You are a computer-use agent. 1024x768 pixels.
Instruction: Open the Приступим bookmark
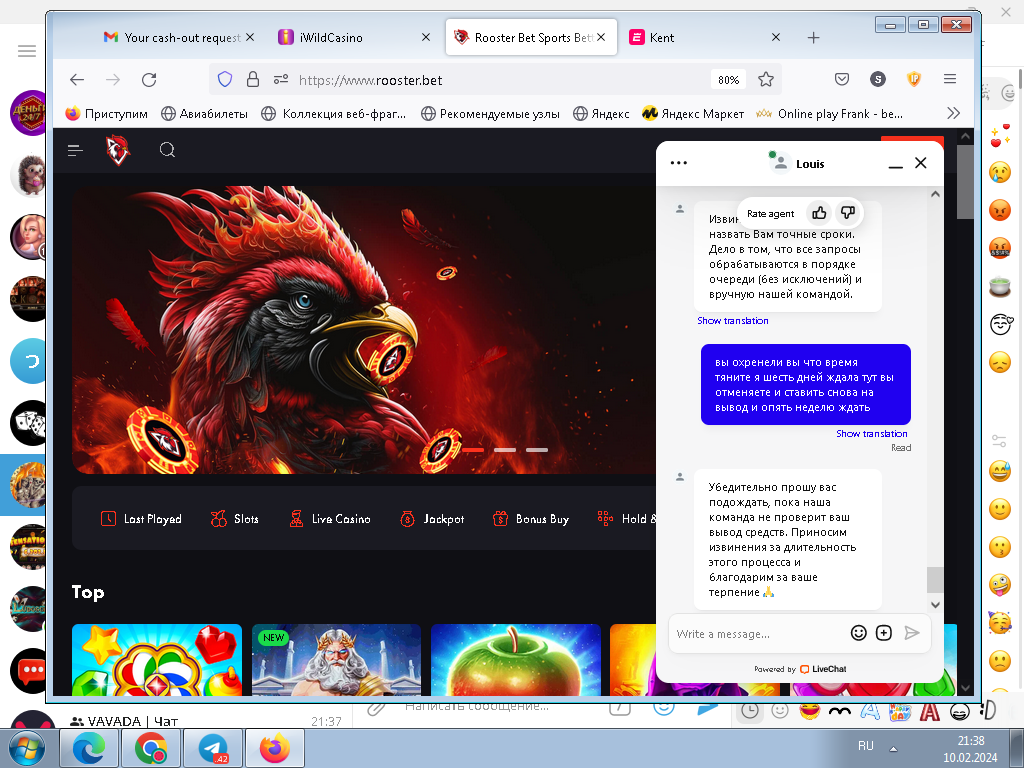[x=106, y=114]
